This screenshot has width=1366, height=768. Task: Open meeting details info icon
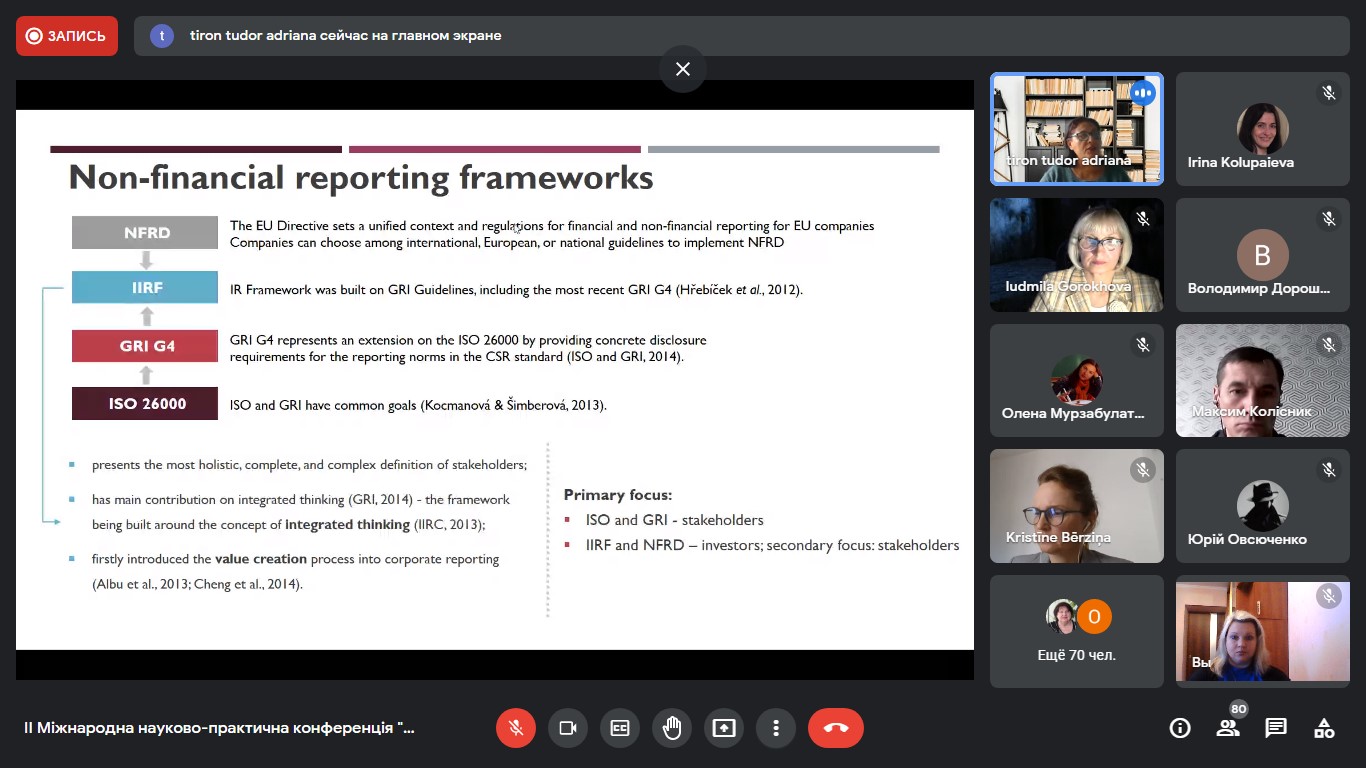[1180, 728]
